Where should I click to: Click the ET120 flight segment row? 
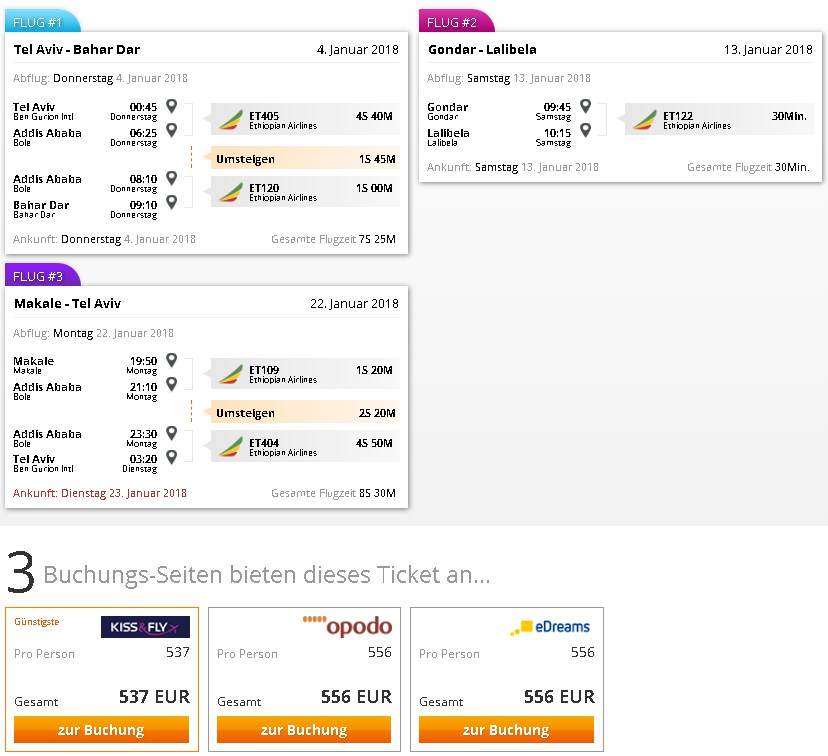coord(305,192)
